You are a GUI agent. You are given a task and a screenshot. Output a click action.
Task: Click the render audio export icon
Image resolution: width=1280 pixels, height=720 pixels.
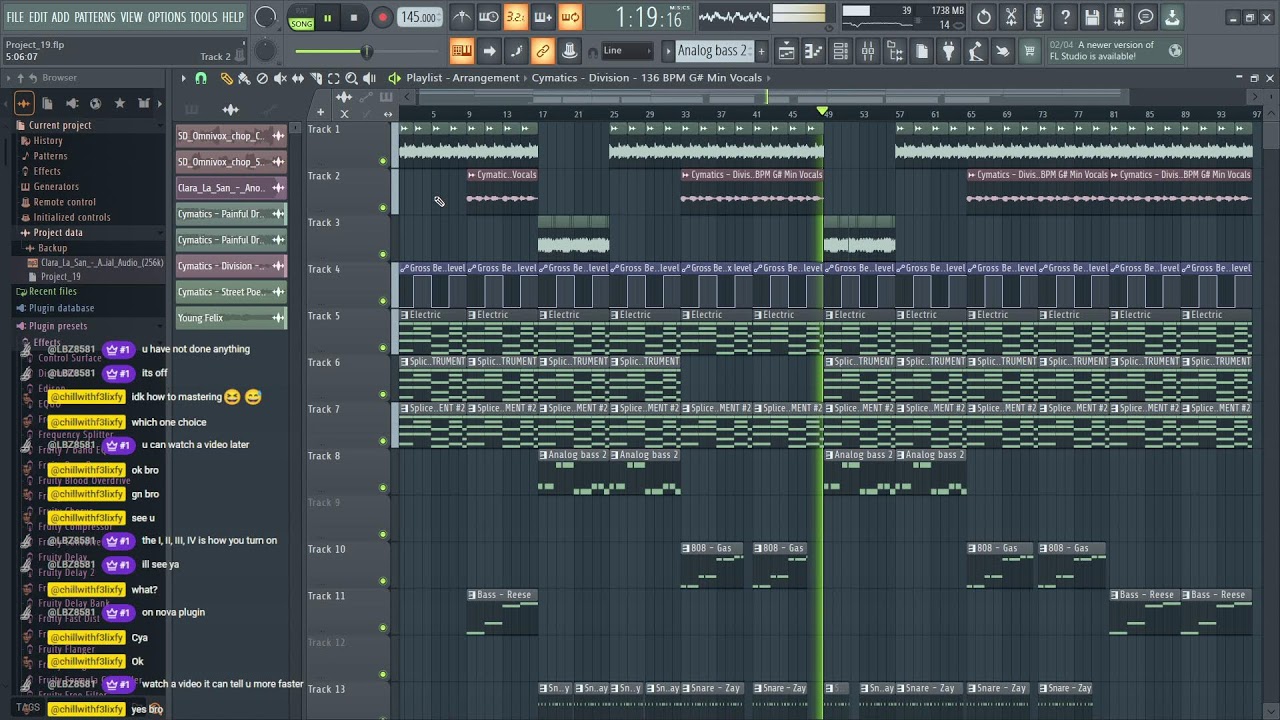pos(1119,17)
